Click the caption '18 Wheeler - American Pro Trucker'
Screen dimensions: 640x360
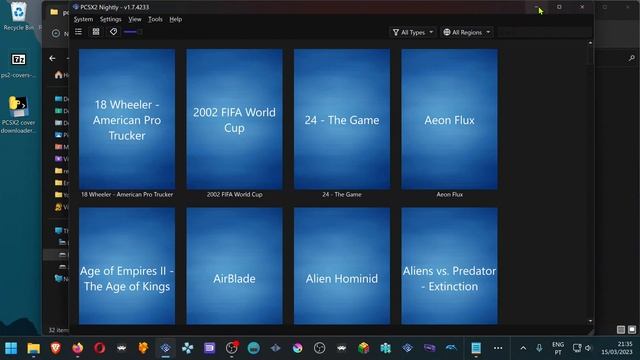pyautogui.click(x=127, y=195)
